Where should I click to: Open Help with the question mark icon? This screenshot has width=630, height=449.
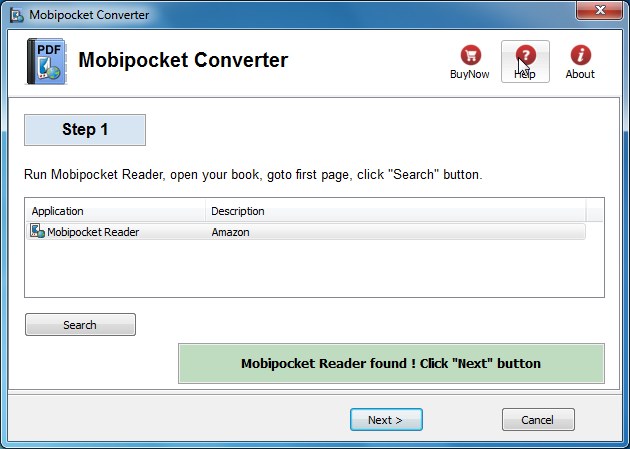(x=525, y=55)
